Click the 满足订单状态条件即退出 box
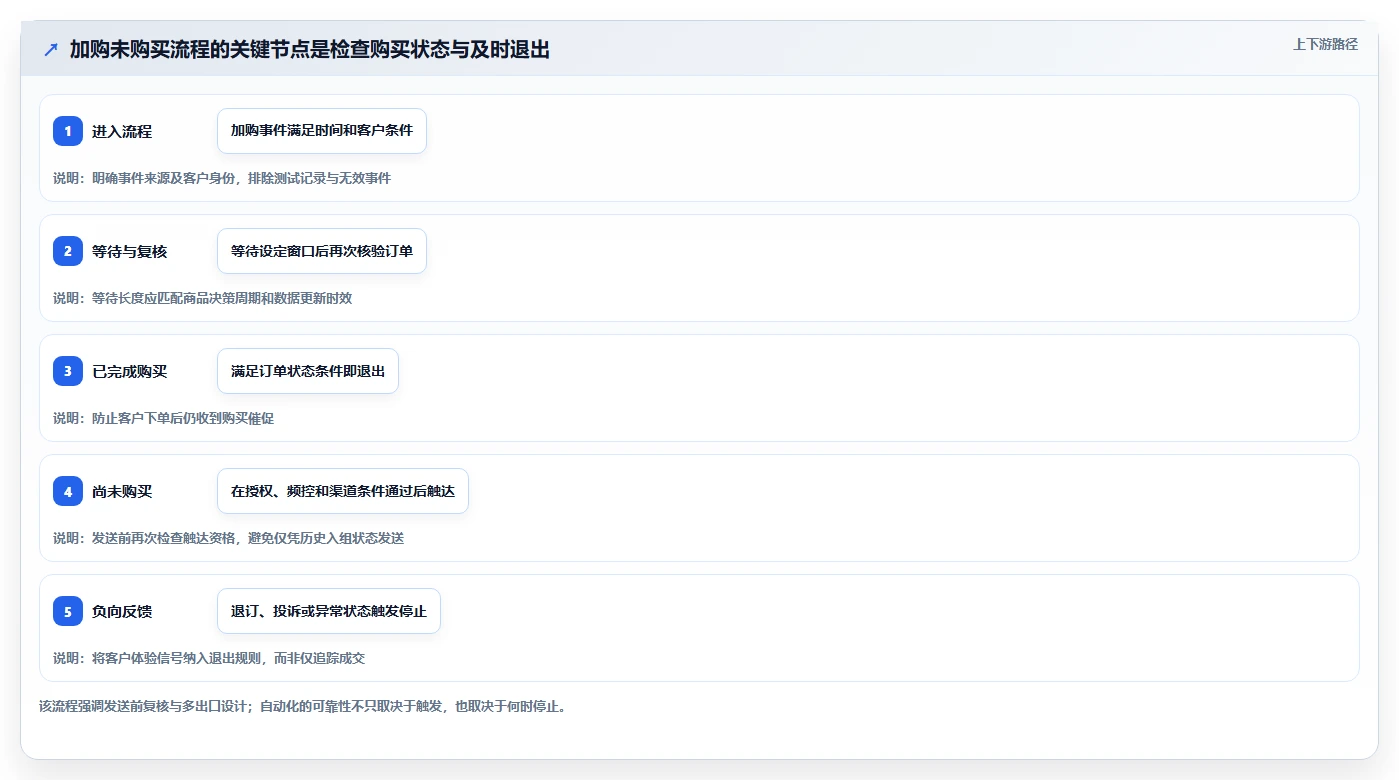This screenshot has width=1399, height=780. (x=308, y=371)
